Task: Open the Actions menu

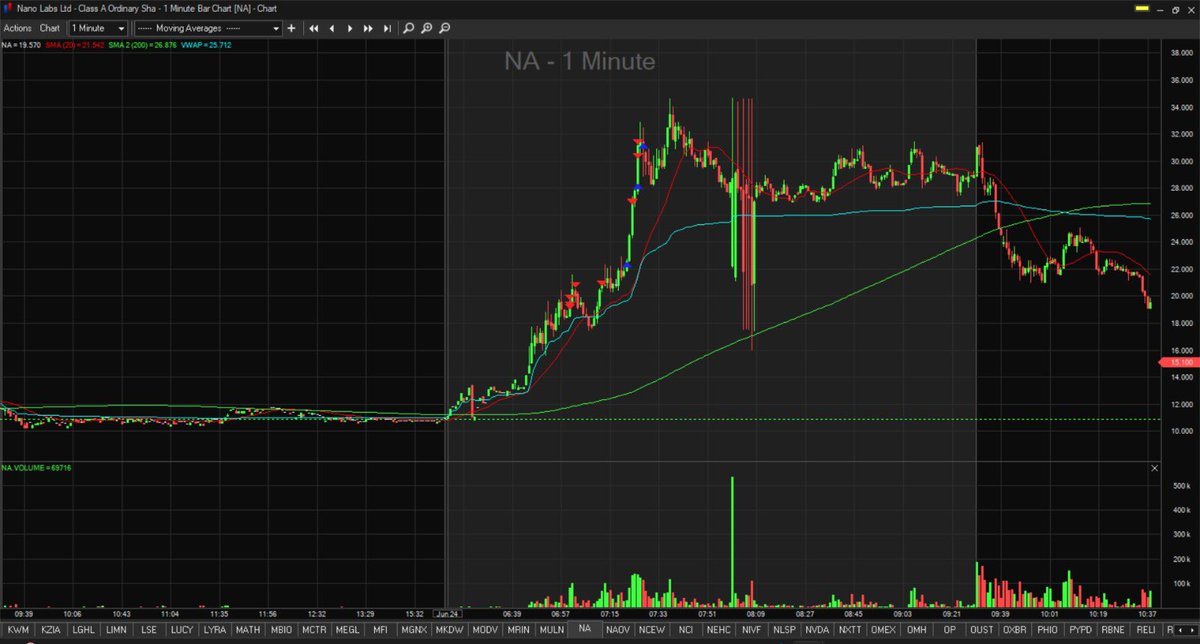Action: (18, 29)
